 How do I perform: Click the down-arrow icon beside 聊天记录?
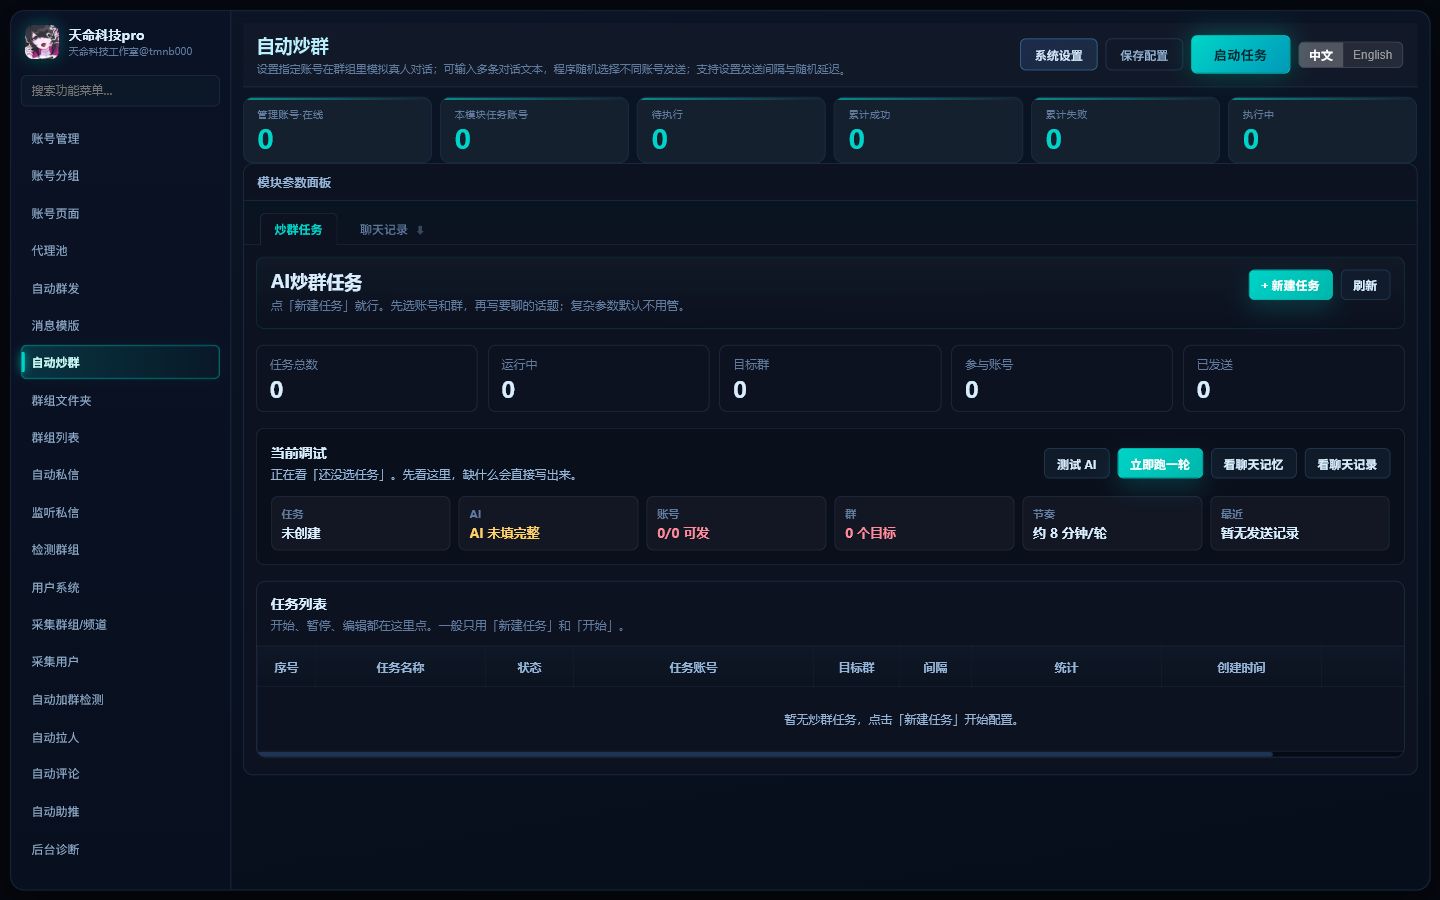point(420,230)
